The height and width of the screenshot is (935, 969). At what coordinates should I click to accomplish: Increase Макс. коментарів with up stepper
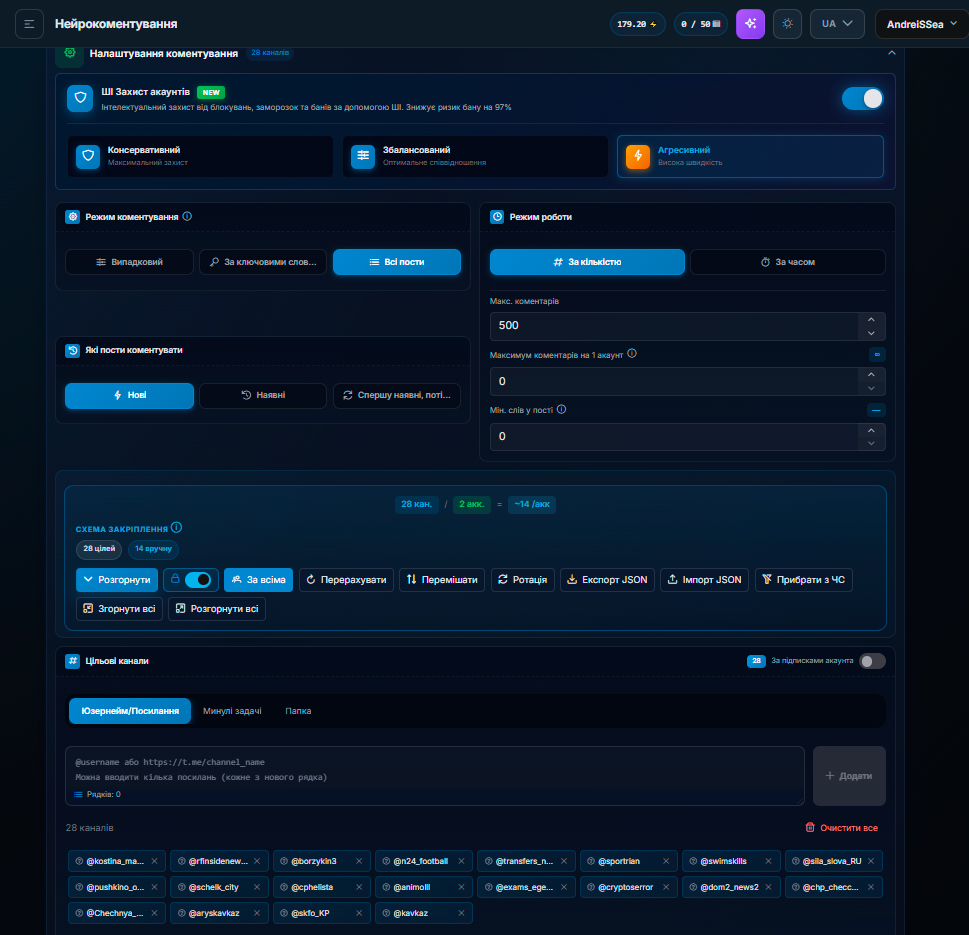[871, 319]
